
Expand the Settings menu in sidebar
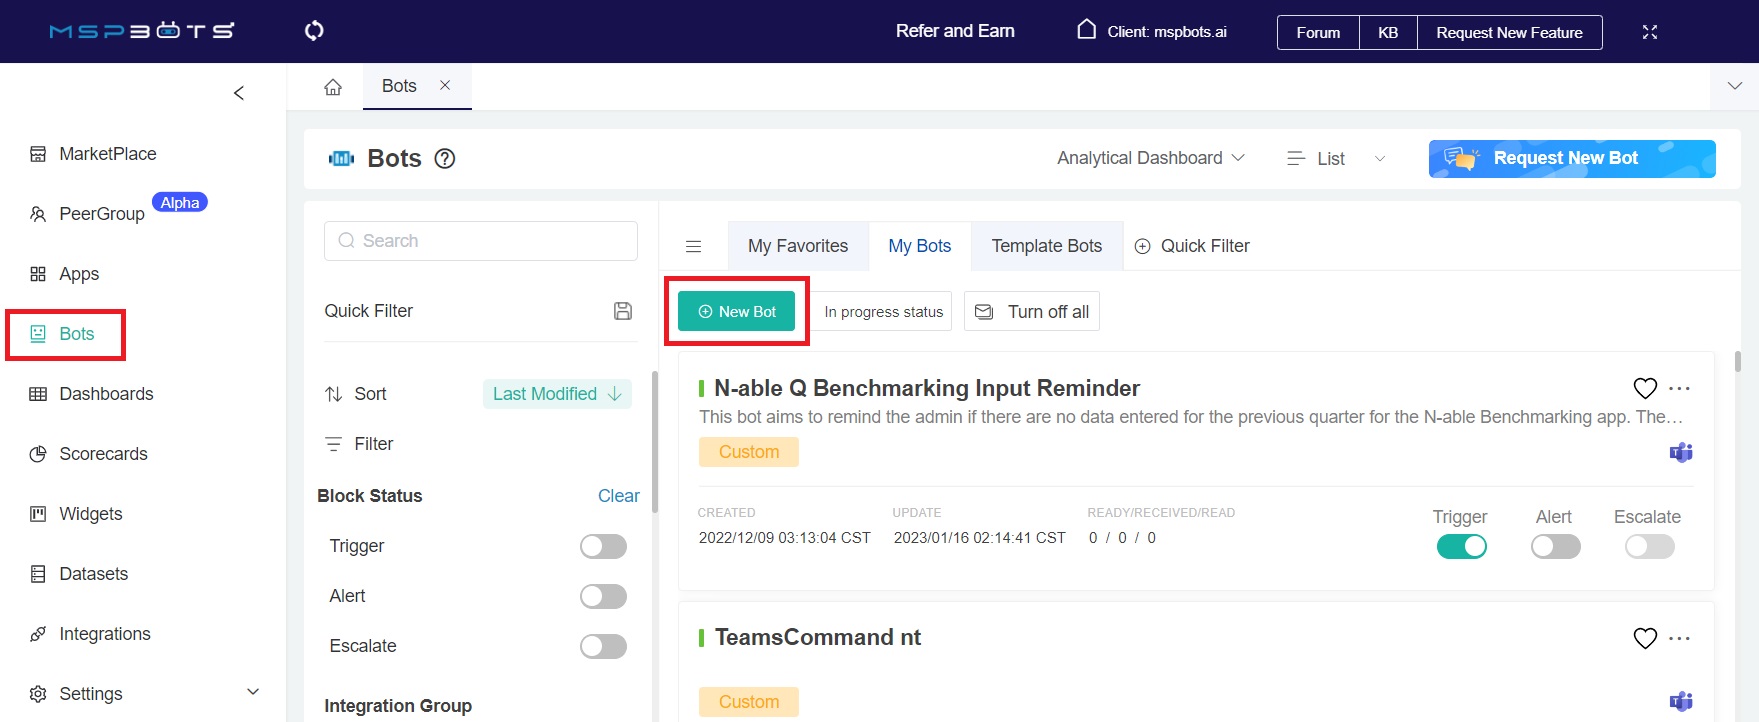pyautogui.click(x=253, y=692)
